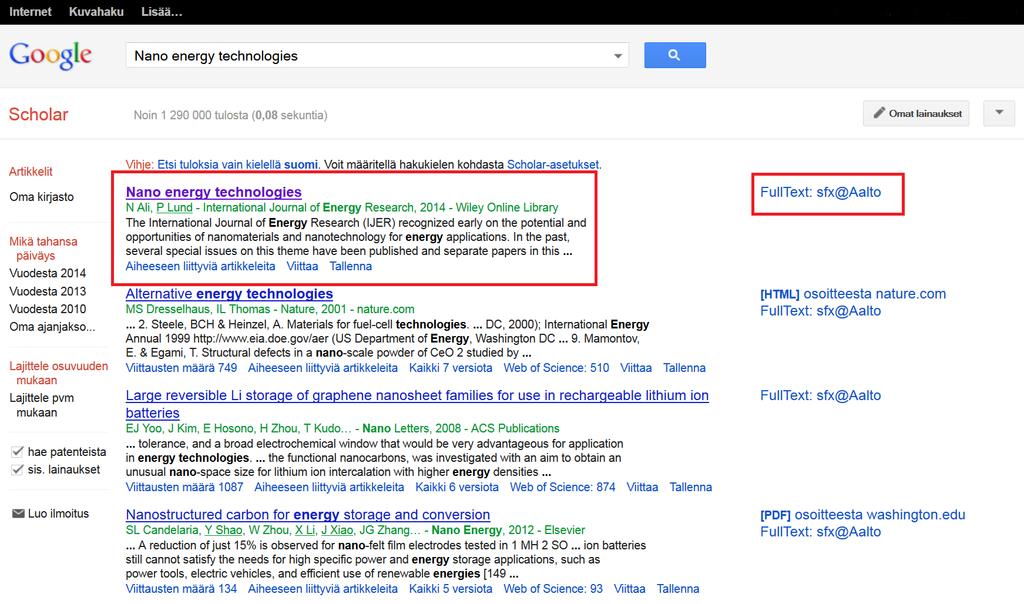
Task: Click the Omat lainaukset button
Action: tap(916, 113)
